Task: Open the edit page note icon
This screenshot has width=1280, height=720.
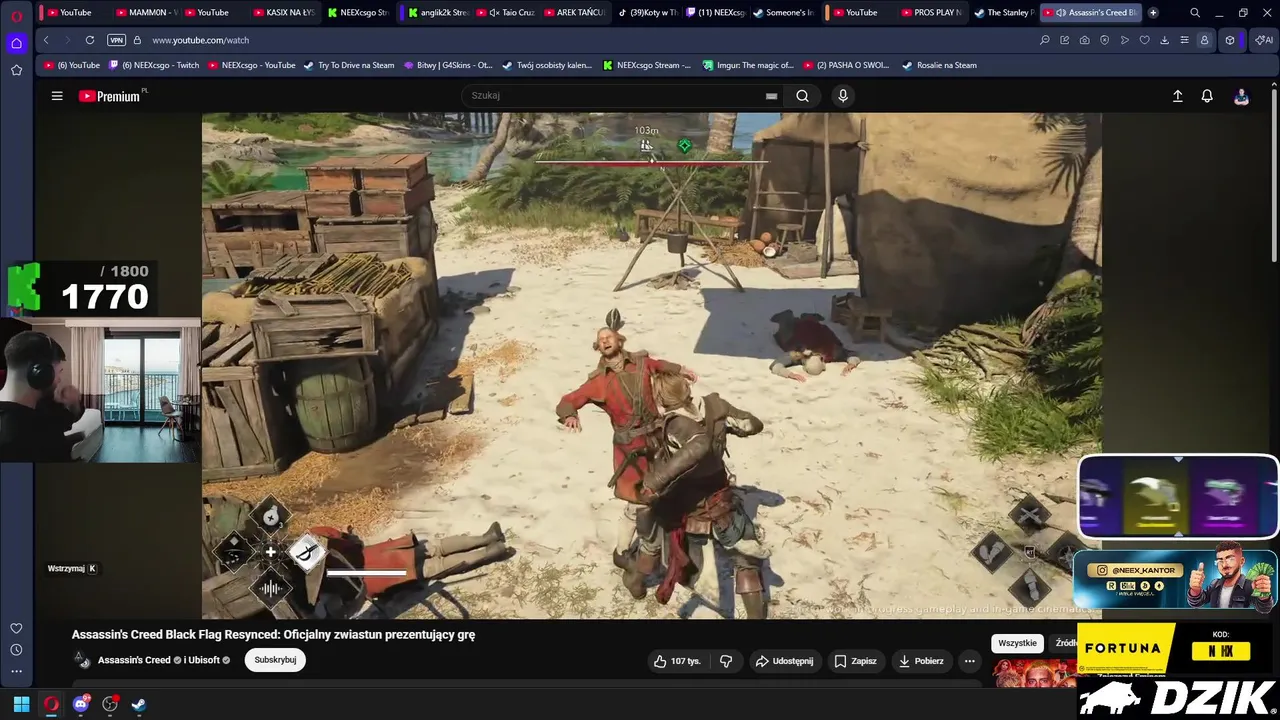Action: (x=1065, y=40)
